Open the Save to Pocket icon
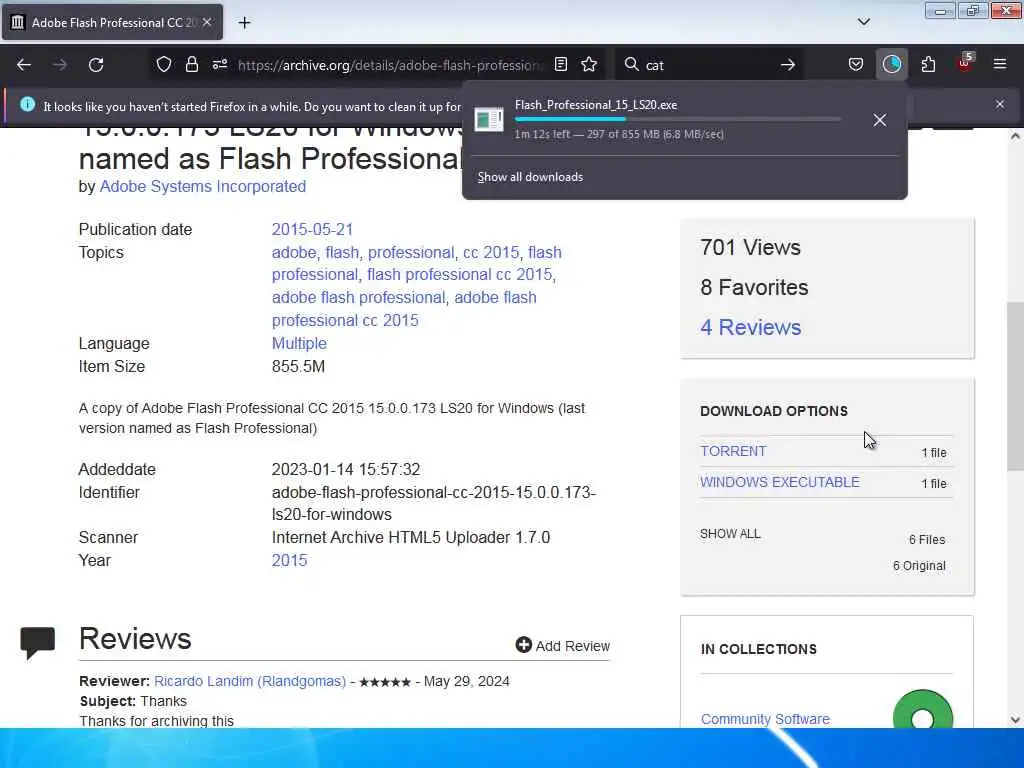 click(856, 65)
